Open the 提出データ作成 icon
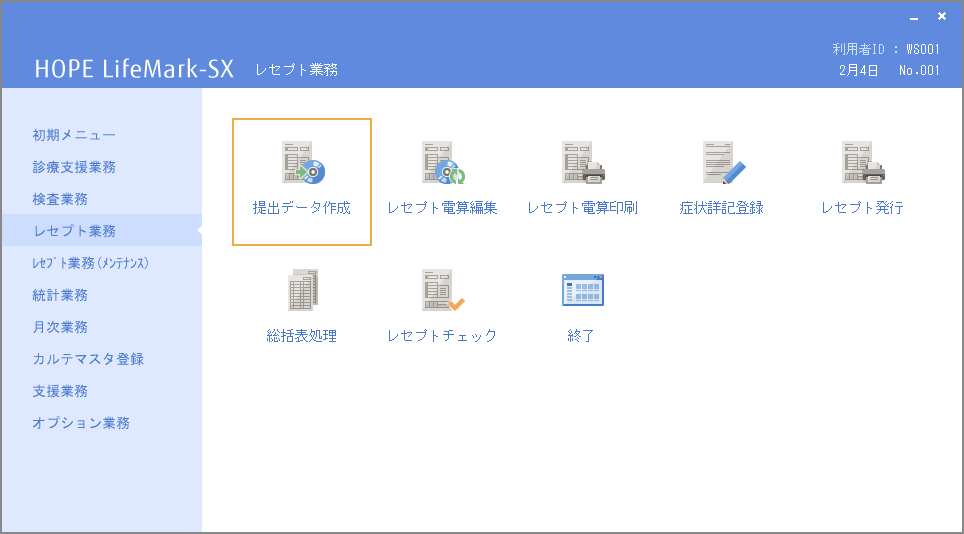 (x=303, y=162)
